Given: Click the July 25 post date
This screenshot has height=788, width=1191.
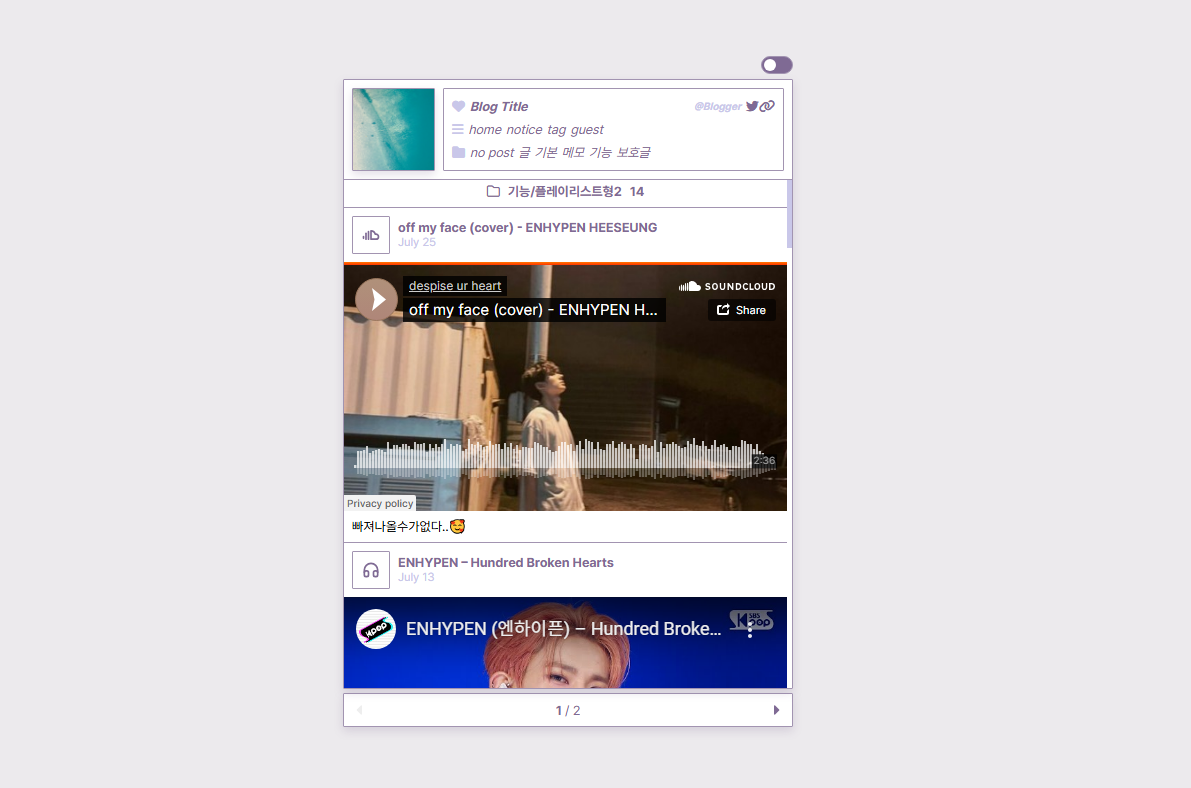Looking at the screenshot, I should tap(417, 242).
